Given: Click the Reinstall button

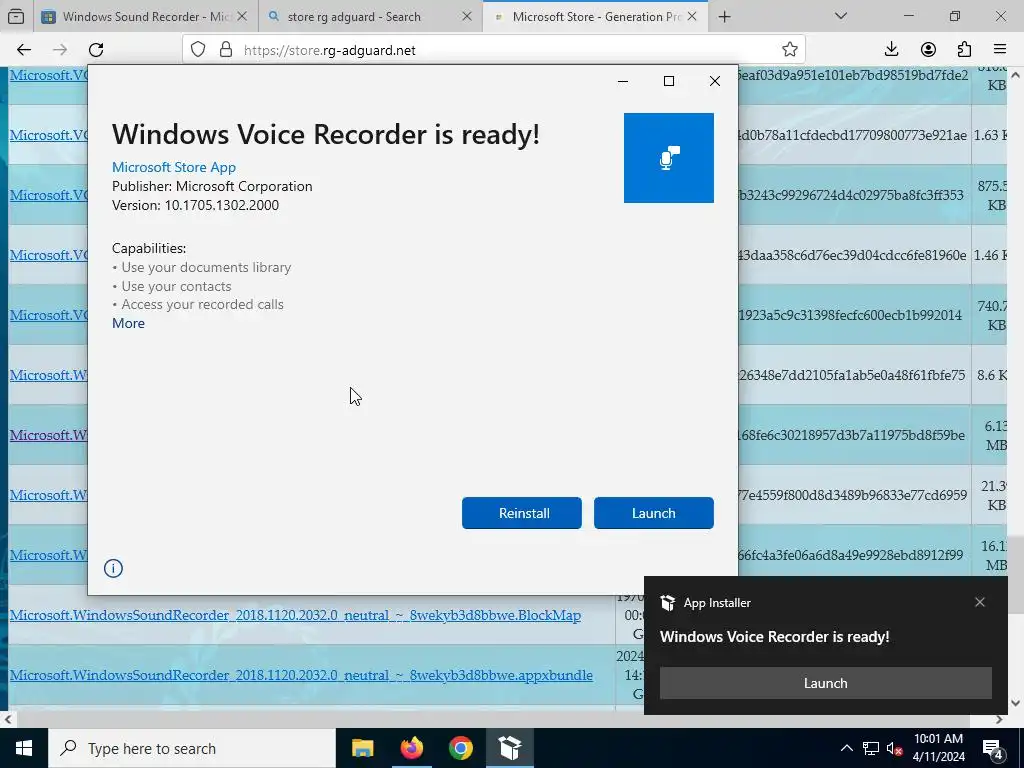Looking at the screenshot, I should (521, 513).
